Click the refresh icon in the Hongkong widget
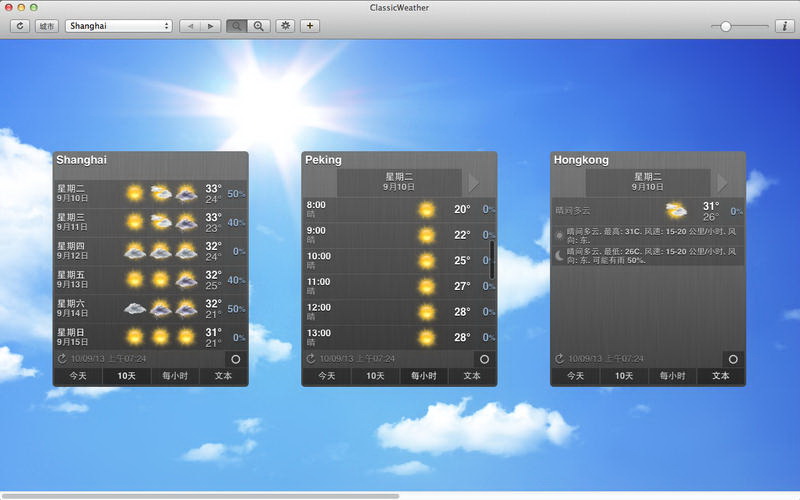800x500 pixels. 560,358
